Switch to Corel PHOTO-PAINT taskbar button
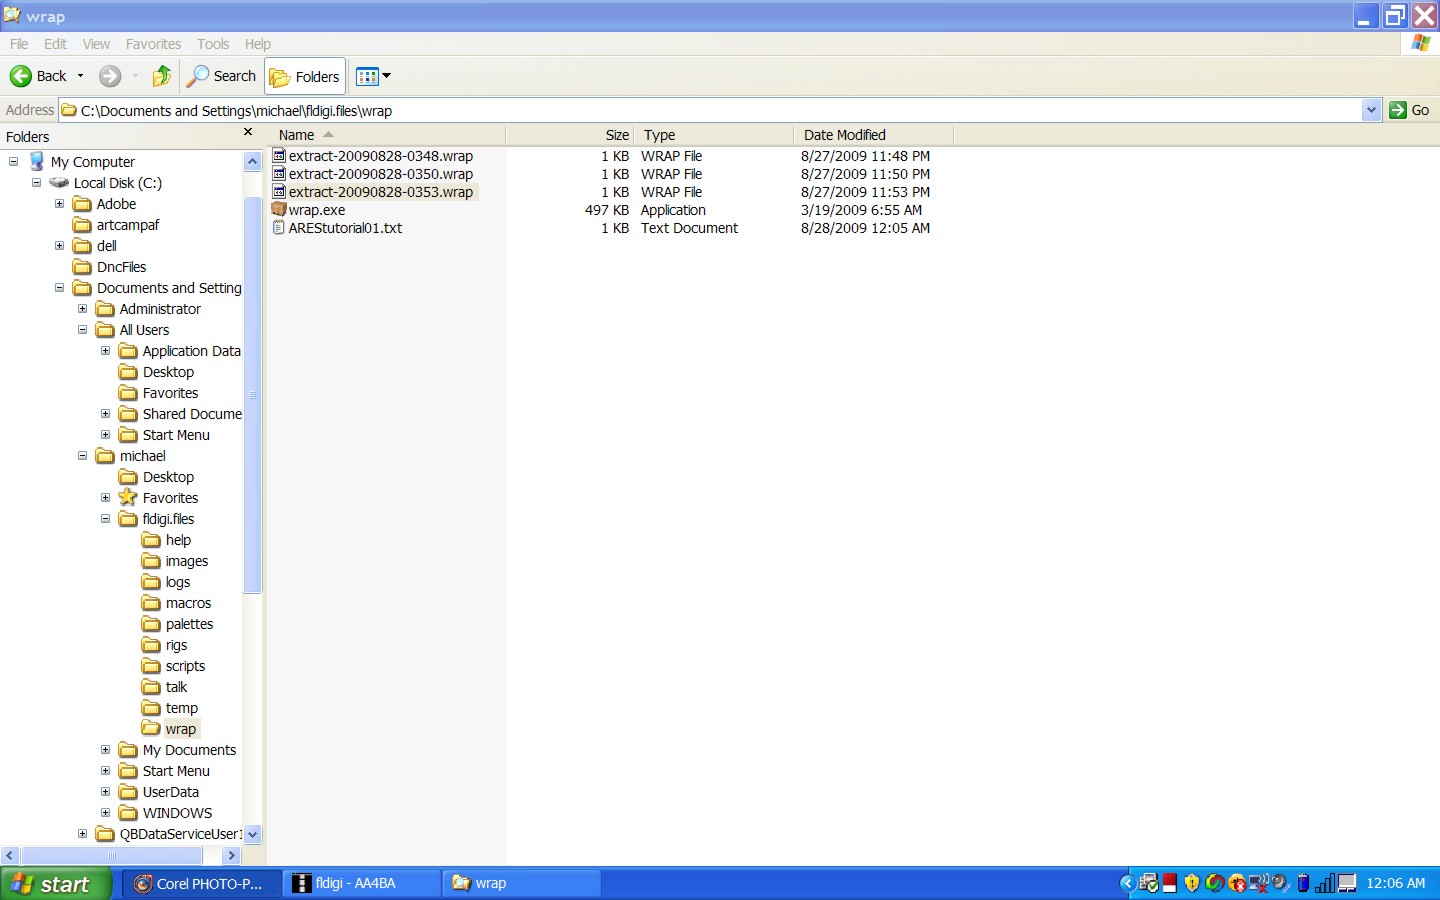The height and width of the screenshot is (900, 1440). (x=199, y=883)
